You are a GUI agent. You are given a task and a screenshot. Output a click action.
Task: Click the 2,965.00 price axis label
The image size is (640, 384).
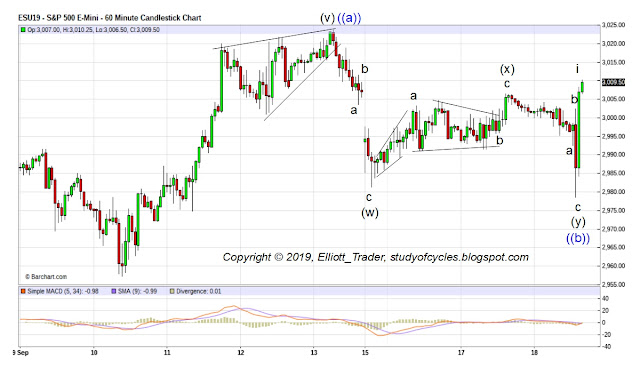coord(613,247)
